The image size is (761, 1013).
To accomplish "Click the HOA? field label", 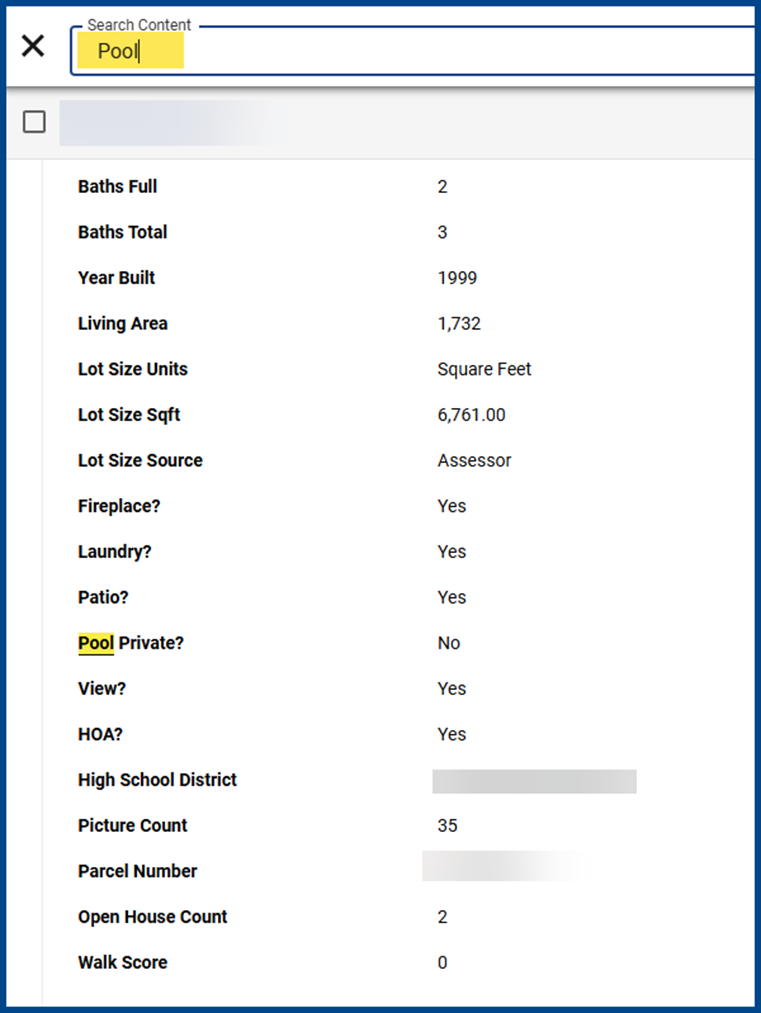I will 100,735.
